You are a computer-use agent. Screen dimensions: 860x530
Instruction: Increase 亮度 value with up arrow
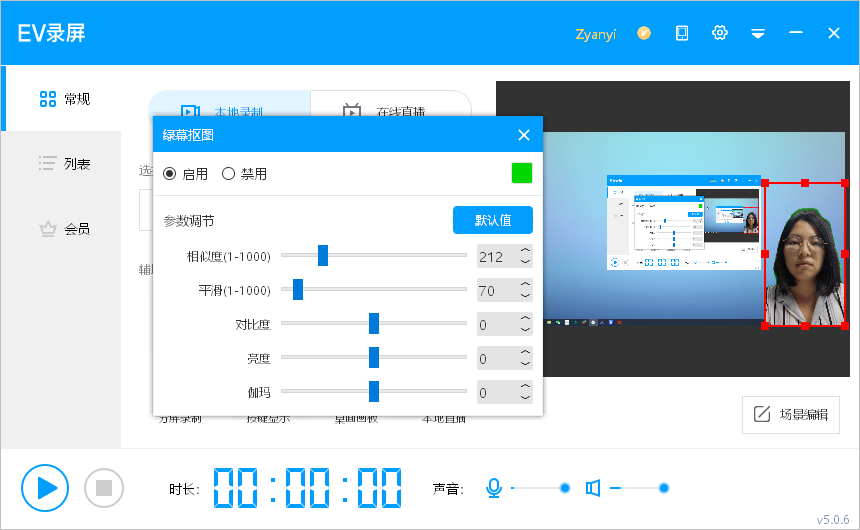tap(525, 352)
